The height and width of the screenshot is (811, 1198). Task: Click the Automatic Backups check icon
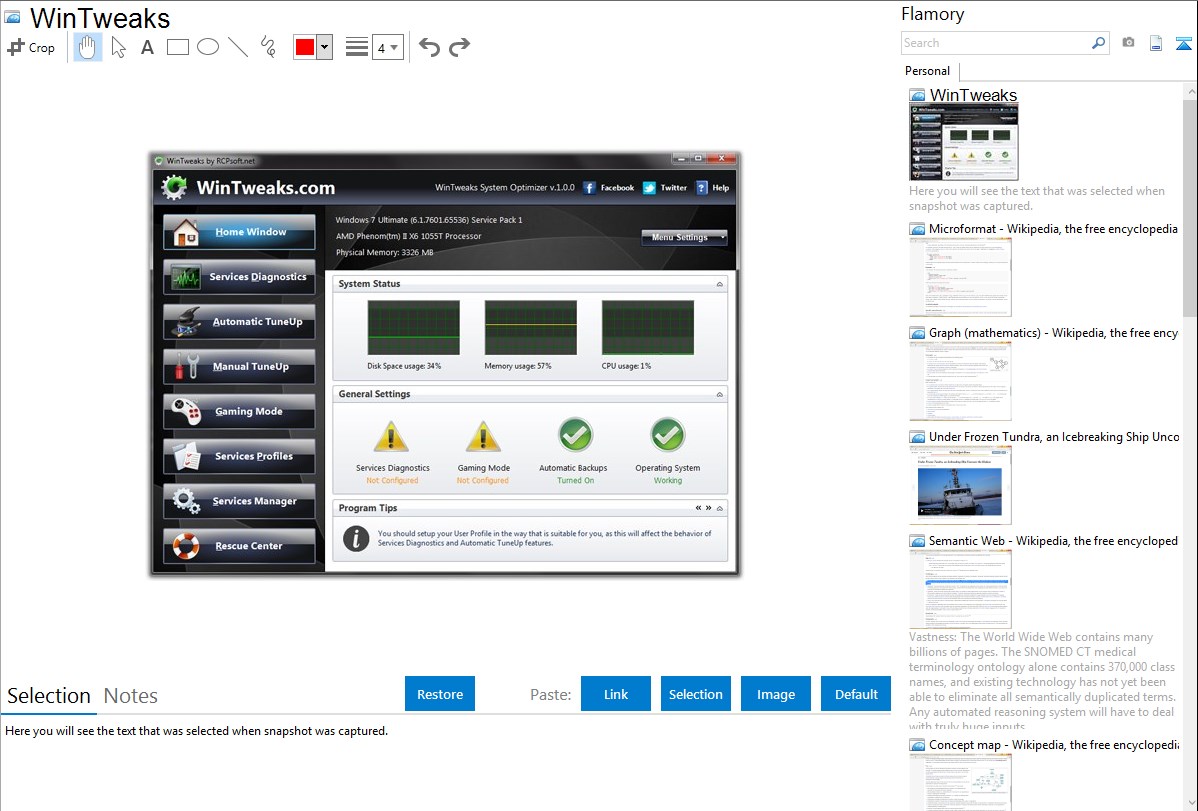click(x=575, y=435)
